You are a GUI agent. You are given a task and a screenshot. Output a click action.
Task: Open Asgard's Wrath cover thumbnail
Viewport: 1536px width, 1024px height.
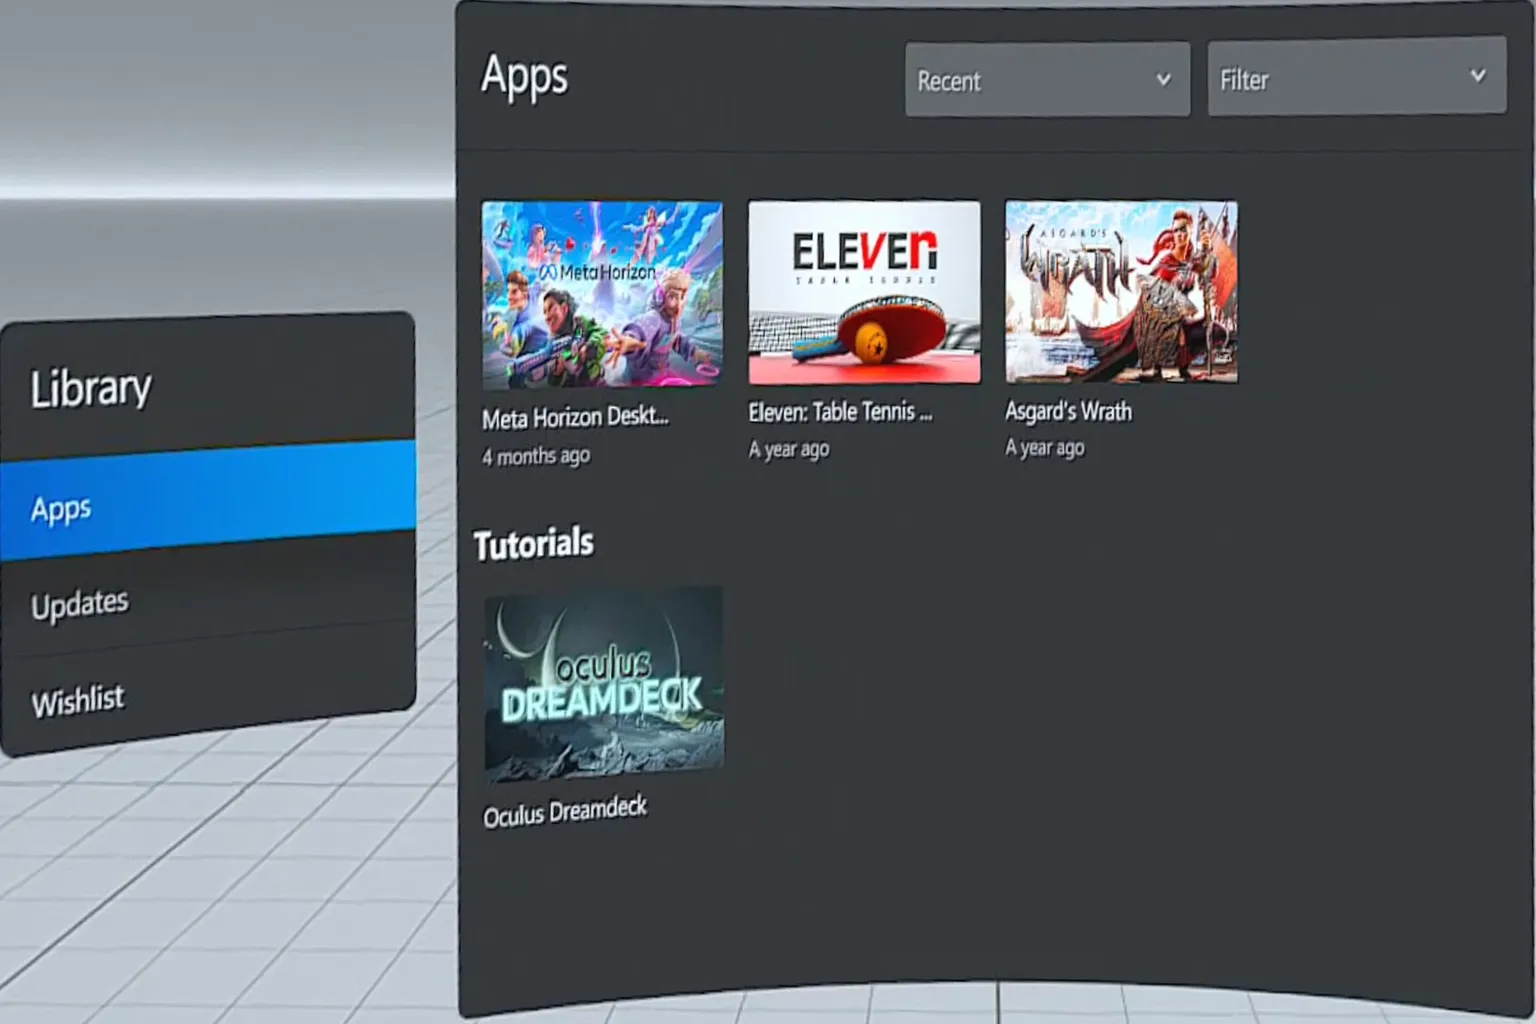point(1121,291)
